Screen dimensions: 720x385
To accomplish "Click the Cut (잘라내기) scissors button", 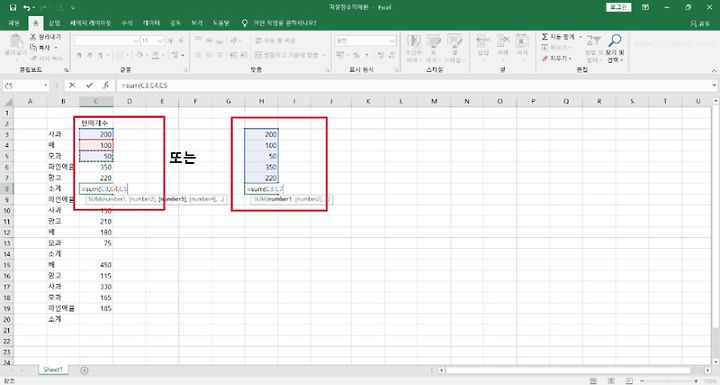I will point(45,37).
